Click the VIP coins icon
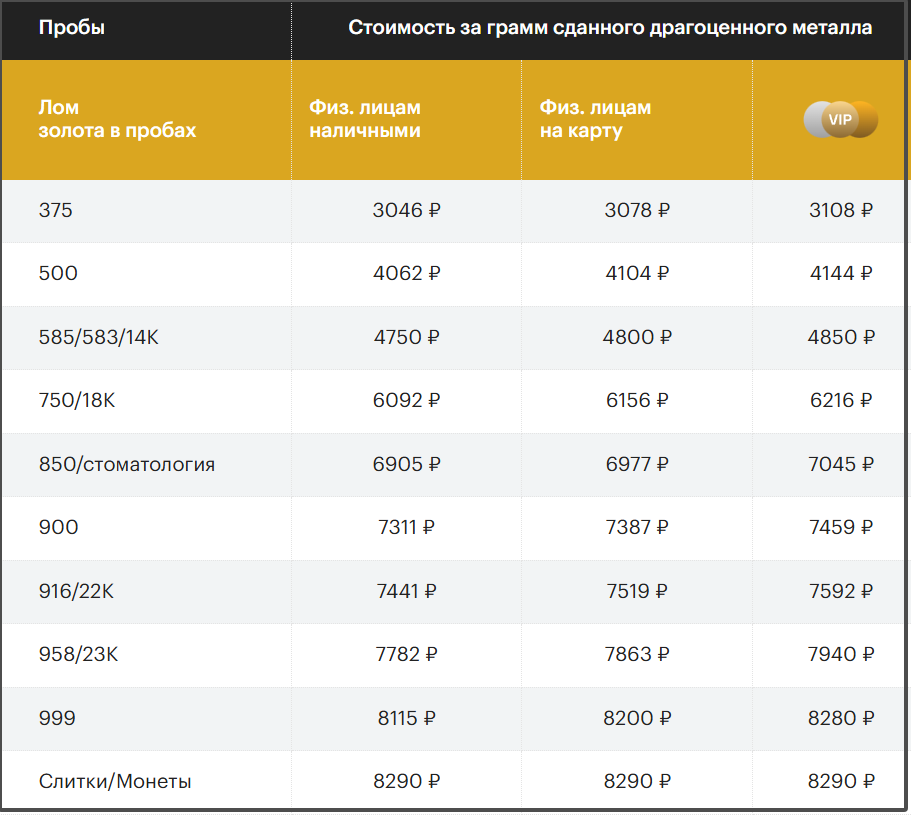The width and height of the screenshot is (911, 819). pyautogui.click(x=840, y=120)
